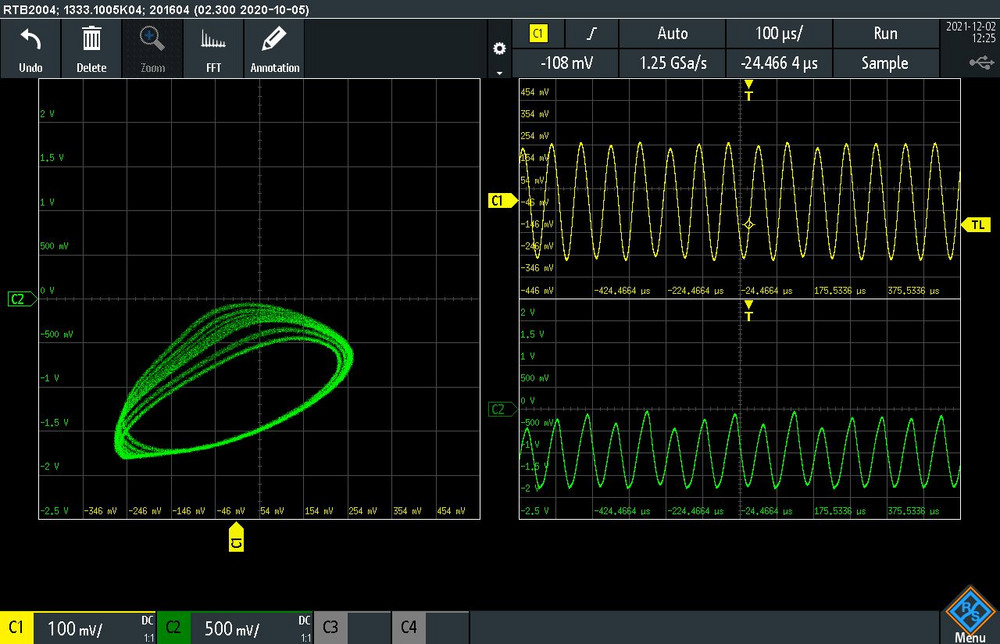Select the TL trigger level marker
Viewport: 1000px width, 644px height.
pos(975,224)
